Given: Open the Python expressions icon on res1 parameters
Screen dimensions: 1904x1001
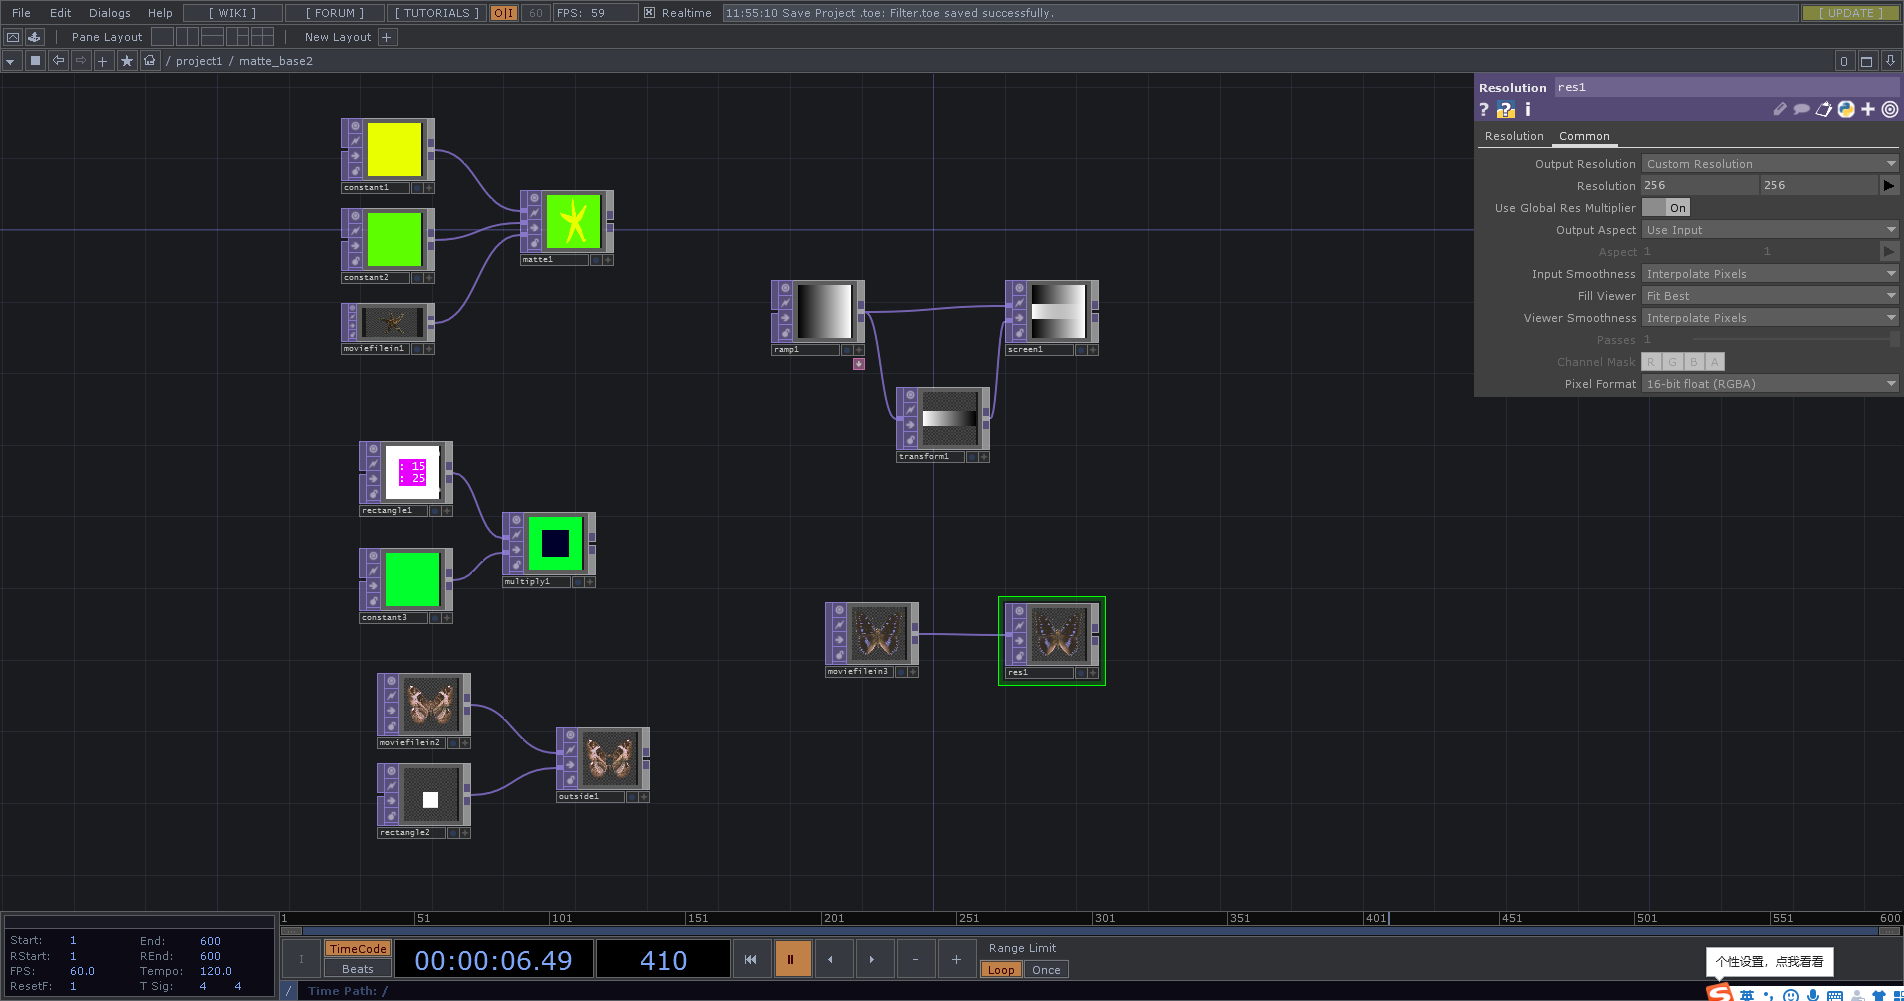Looking at the screenshot, I should (x=1846, y=110).
